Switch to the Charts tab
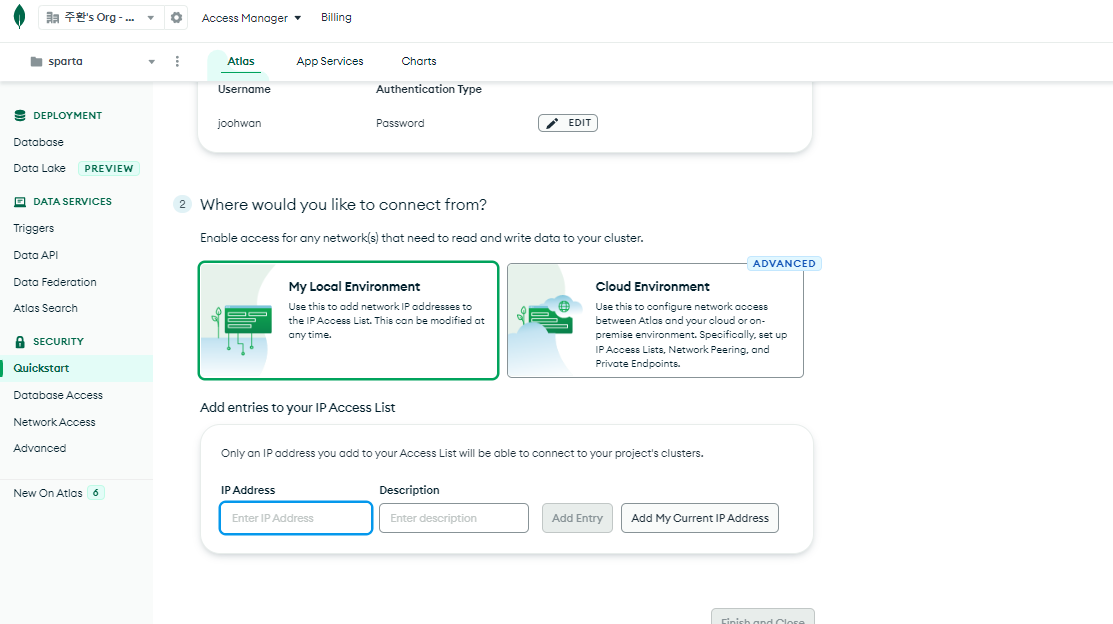This screenshot has height=624, width=1113. tap(419, 61)
